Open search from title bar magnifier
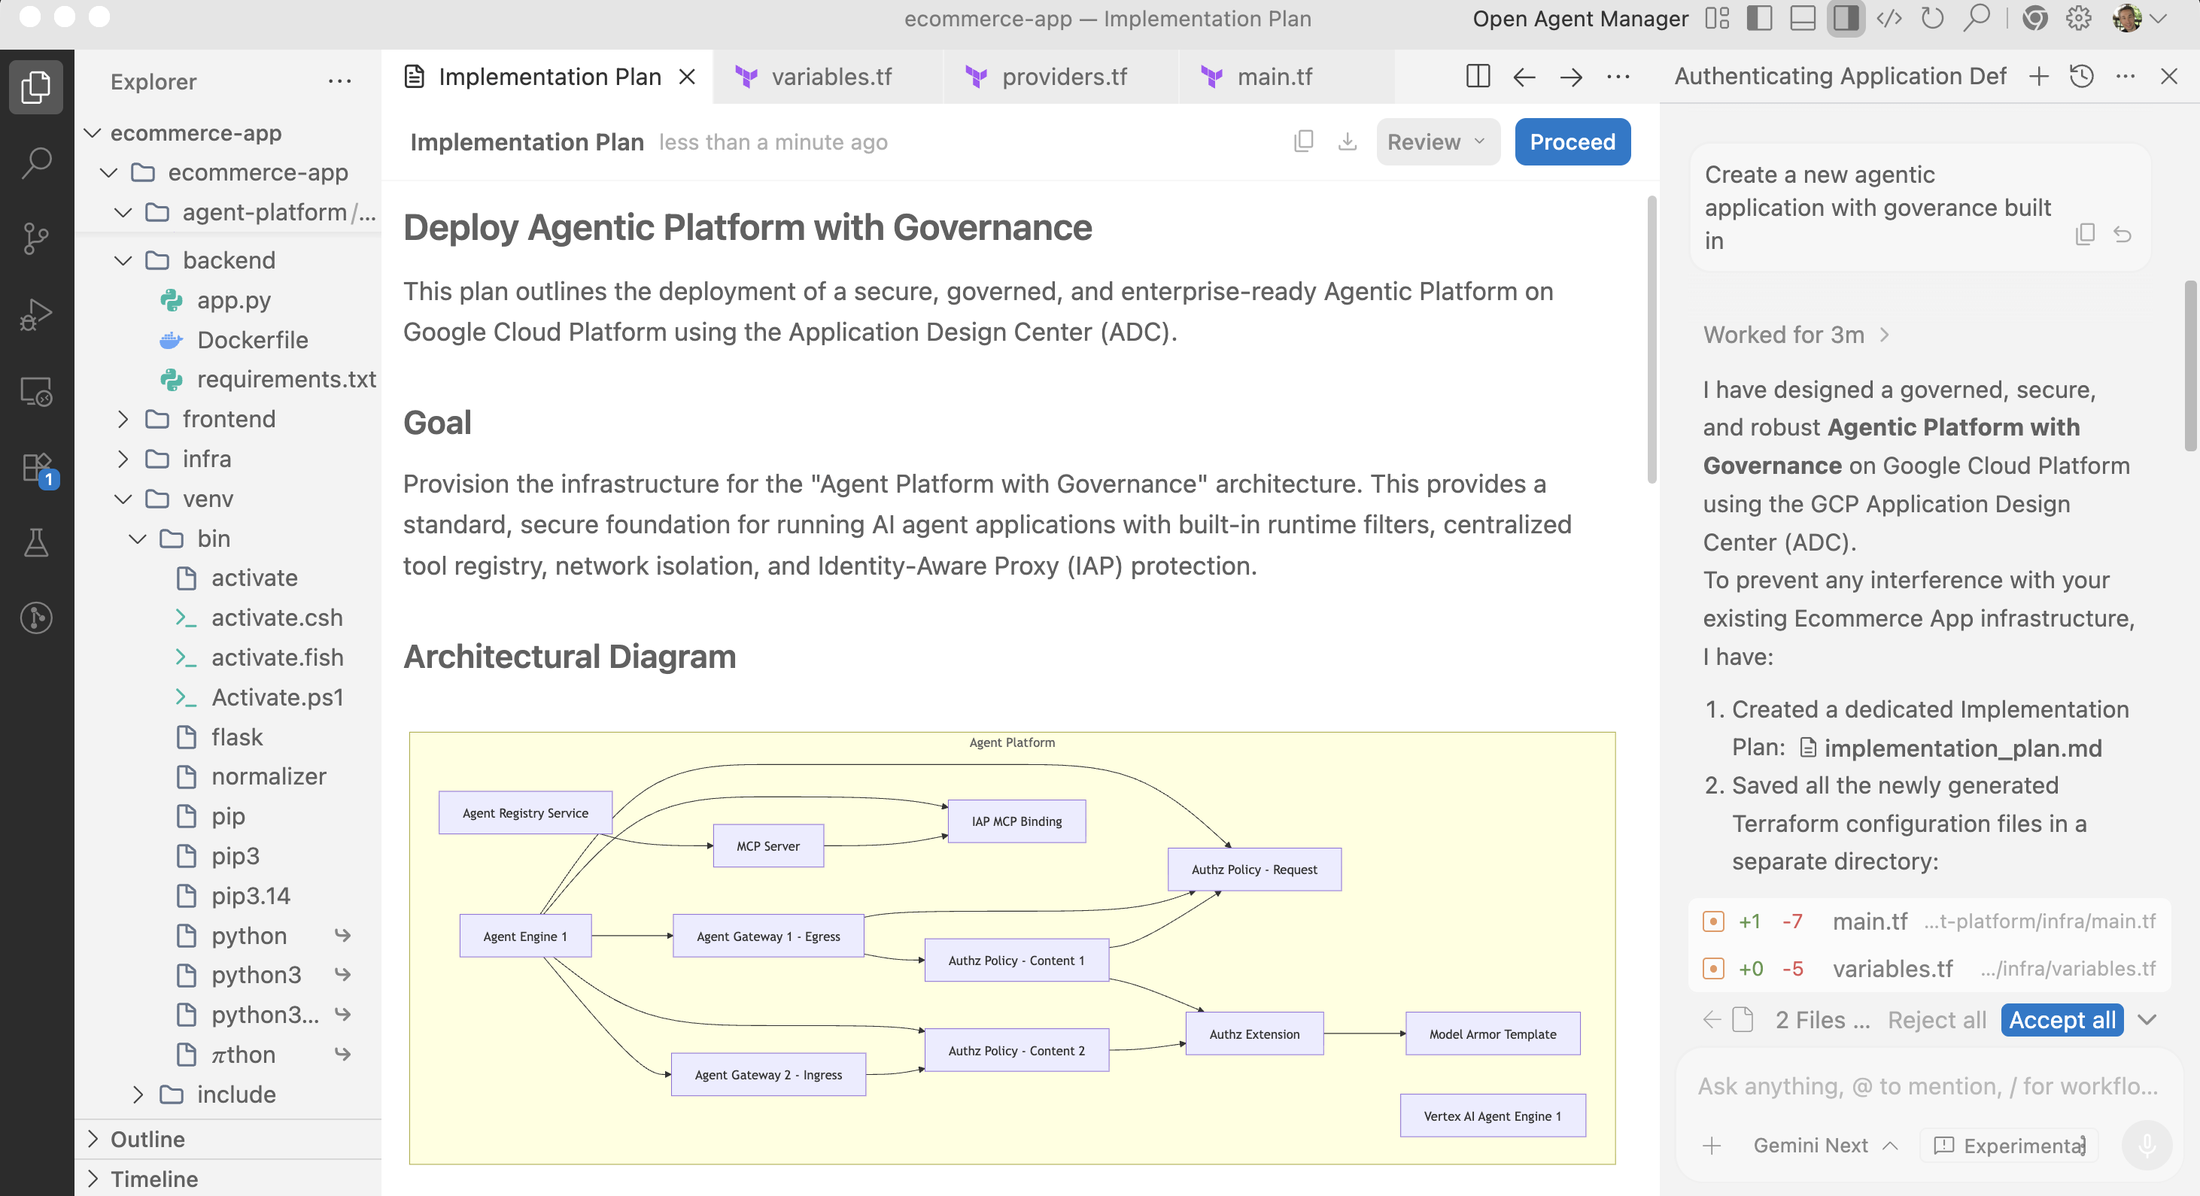2200x1196 pixels. (1977, 19)
